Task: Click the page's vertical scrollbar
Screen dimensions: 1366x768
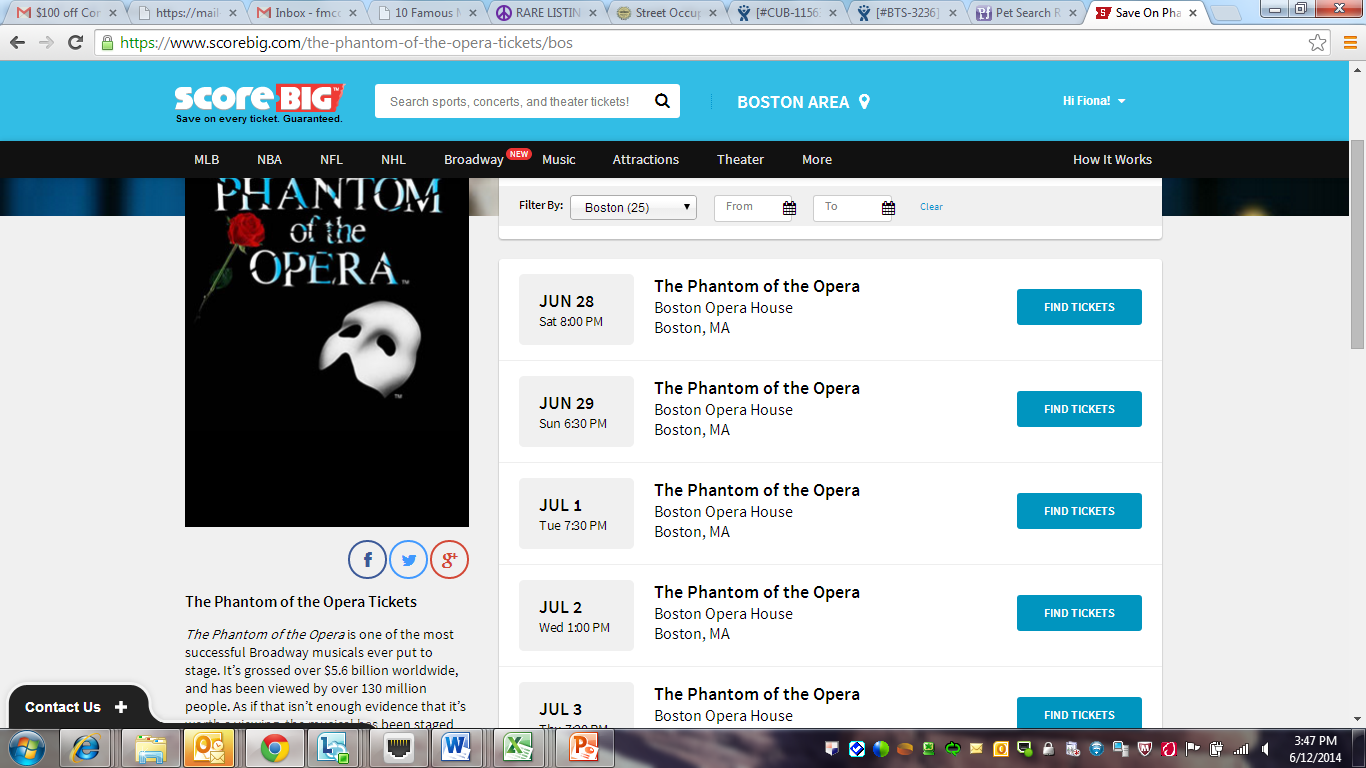Action: 1357,244
